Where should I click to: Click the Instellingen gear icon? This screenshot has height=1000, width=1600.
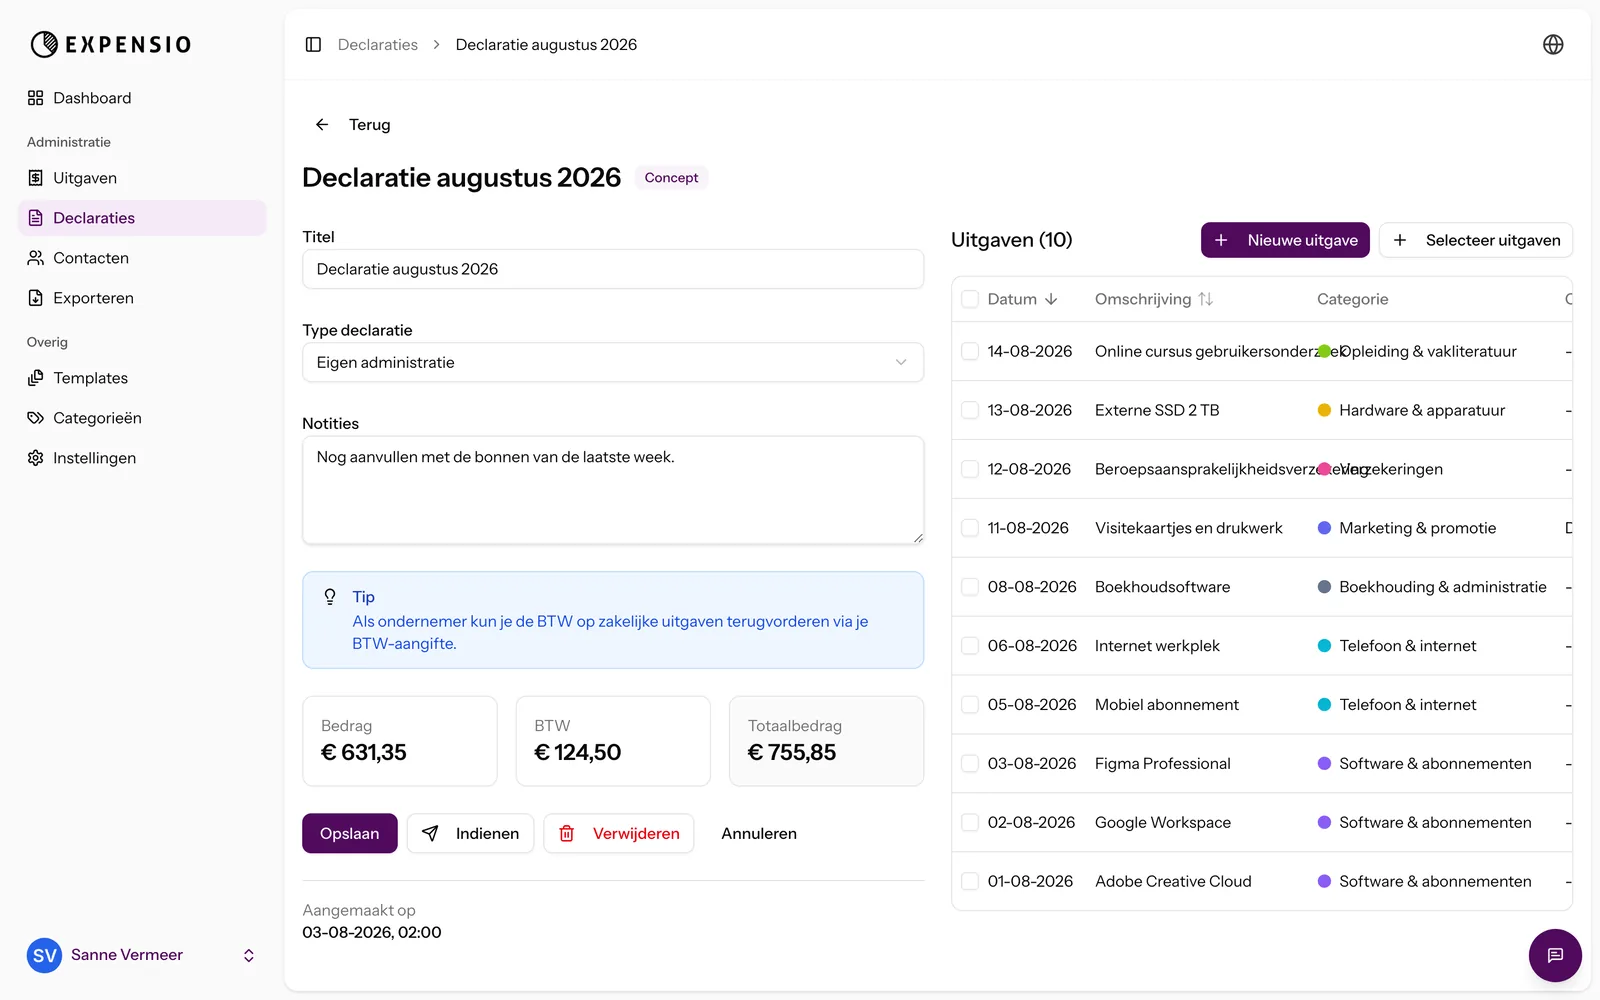[36, 458]
